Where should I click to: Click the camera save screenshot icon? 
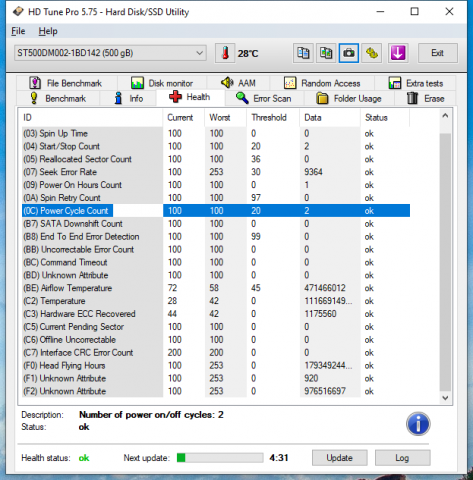[349, 53]
